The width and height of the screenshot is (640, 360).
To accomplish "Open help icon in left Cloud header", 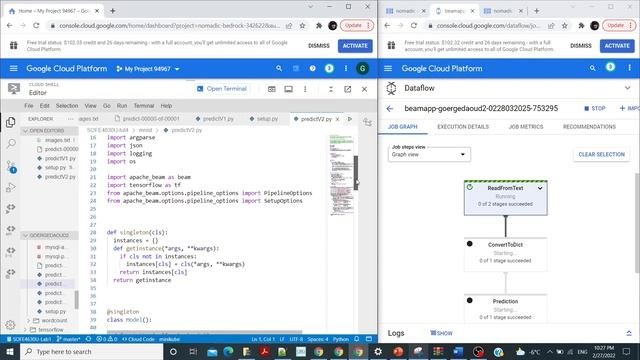I will tap(312, 69).
